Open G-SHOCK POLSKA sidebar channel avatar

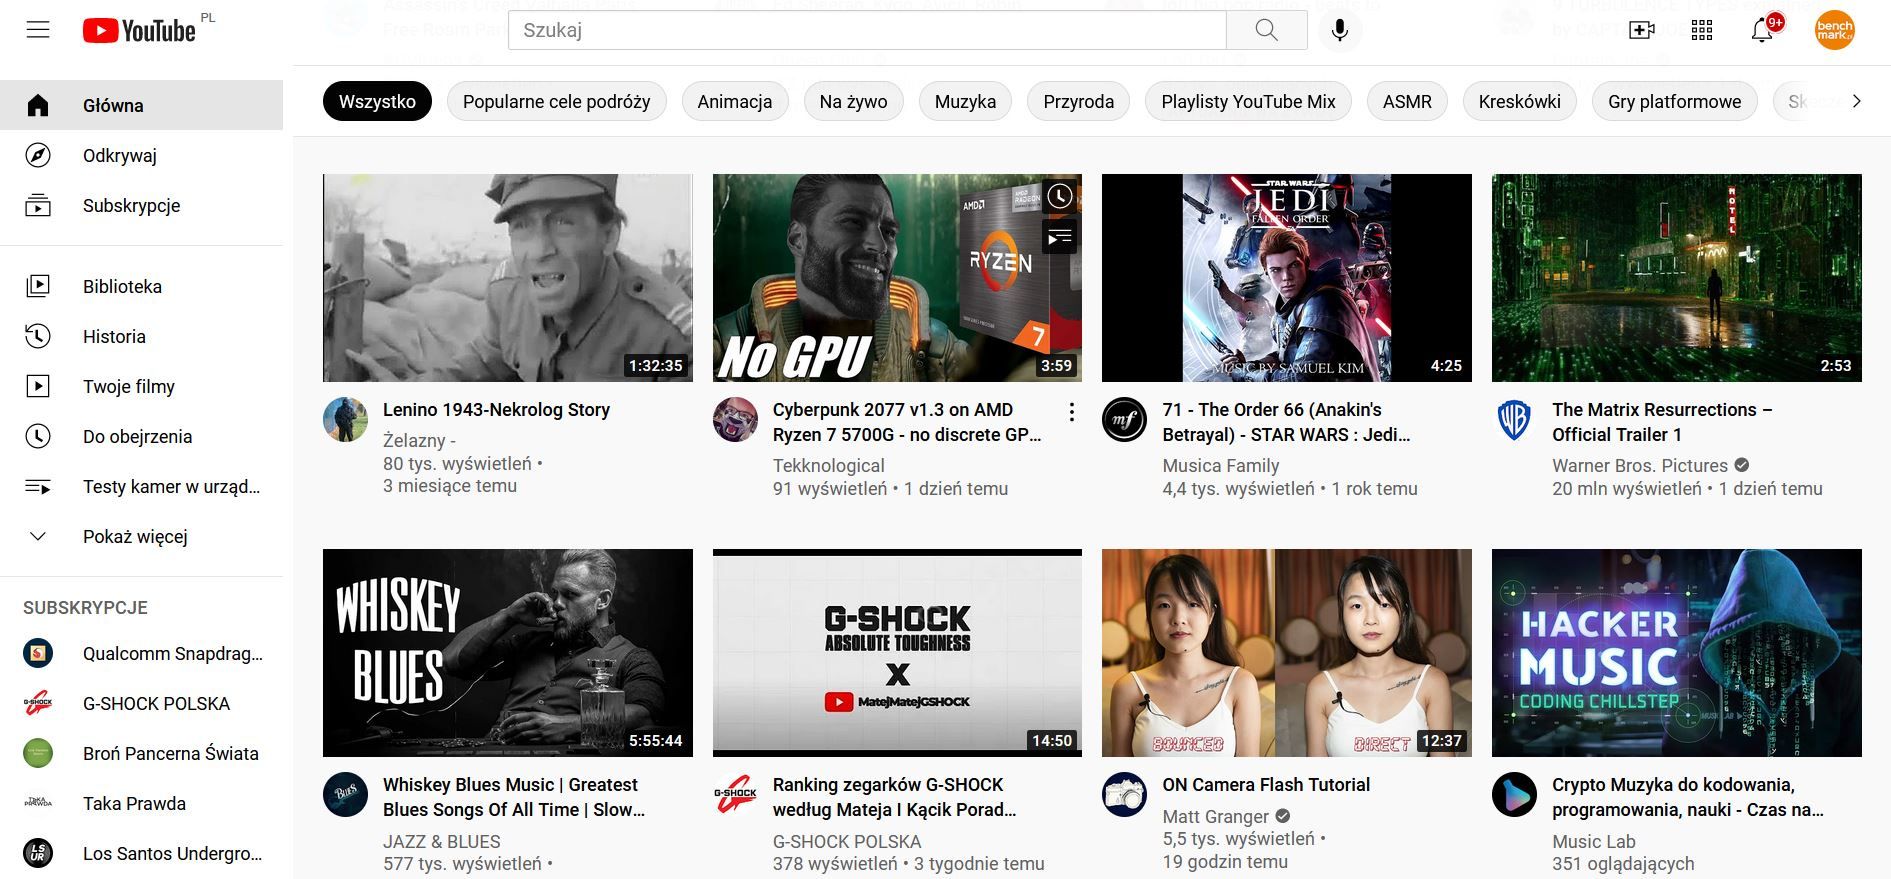(x=38, y=703)
